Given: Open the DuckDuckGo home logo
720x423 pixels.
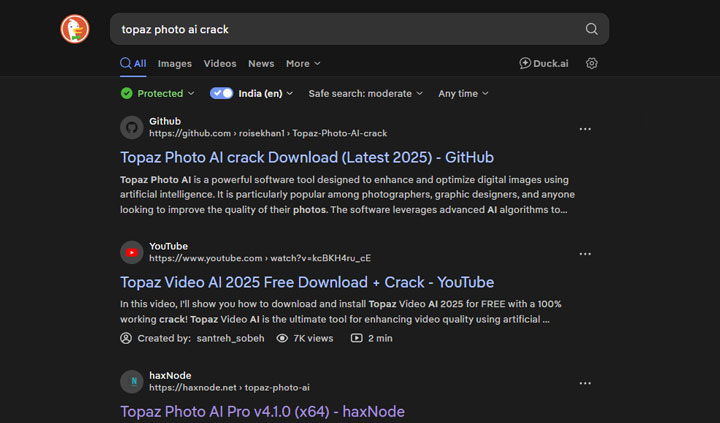Looking at the screenshot, I should click(x=75, y=29).
